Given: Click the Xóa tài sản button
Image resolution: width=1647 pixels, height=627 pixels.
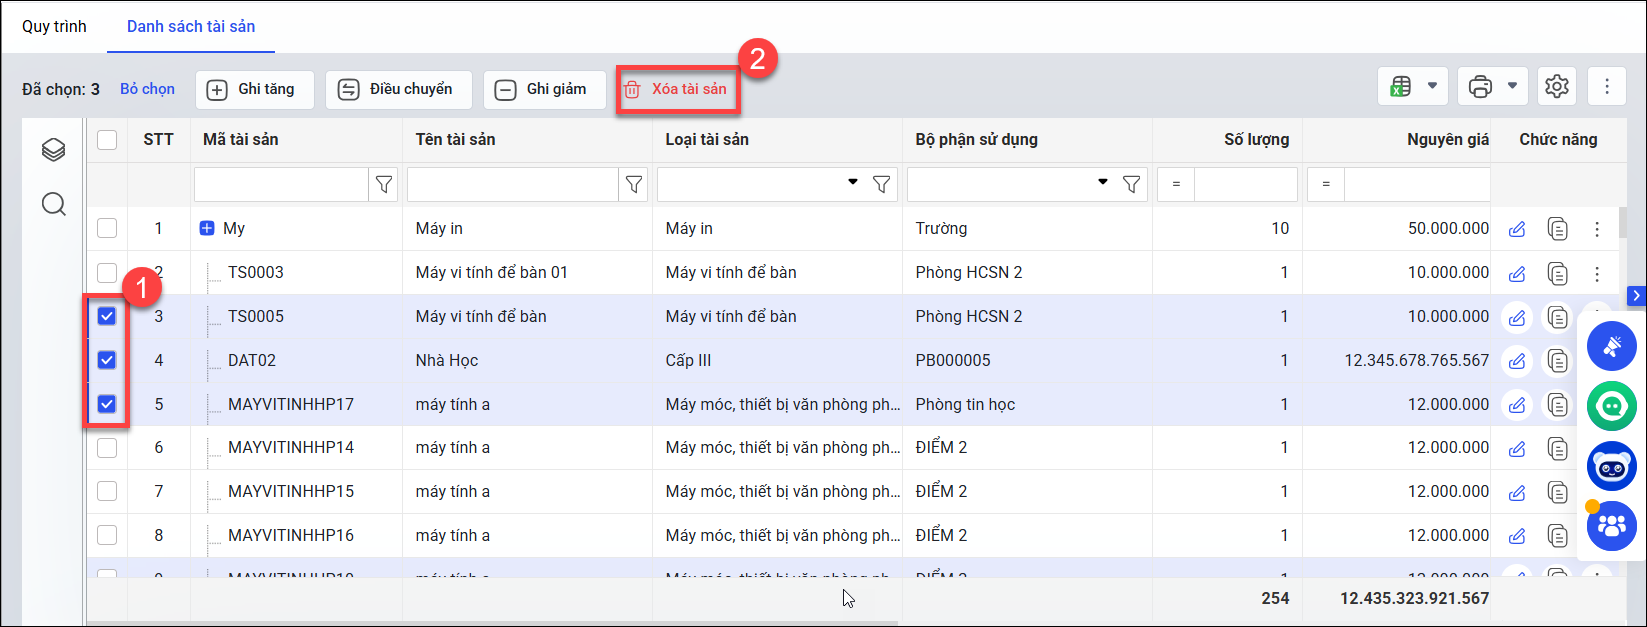Looking at the screenshot, I should 677,89.
